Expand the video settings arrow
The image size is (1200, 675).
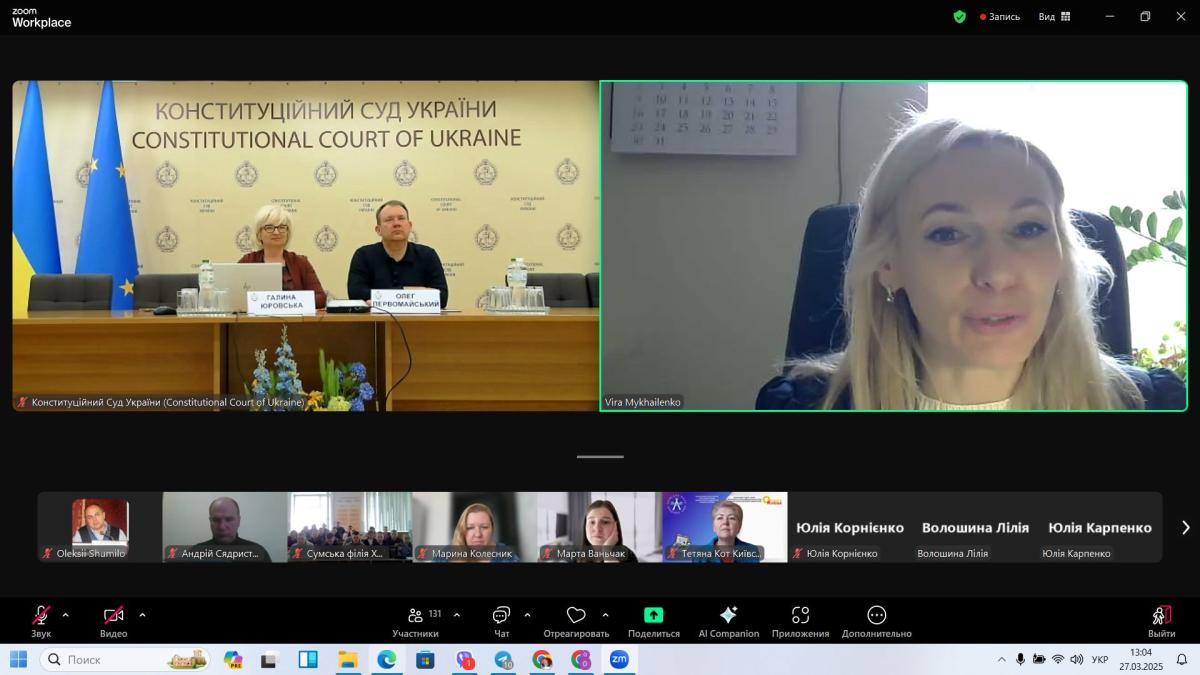click(142, 615)
